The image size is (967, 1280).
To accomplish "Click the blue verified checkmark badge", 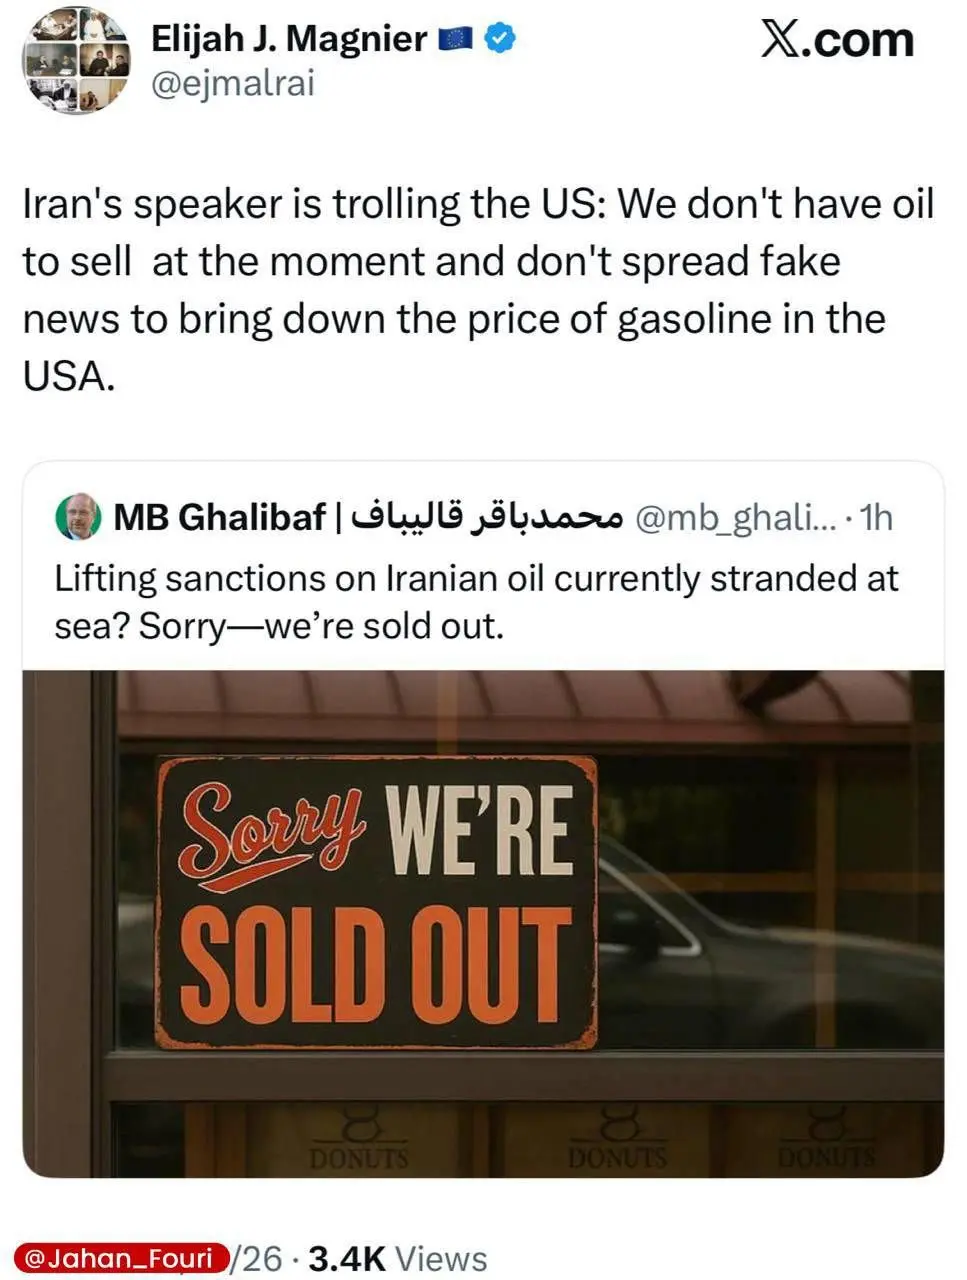I will coord(500,39).
